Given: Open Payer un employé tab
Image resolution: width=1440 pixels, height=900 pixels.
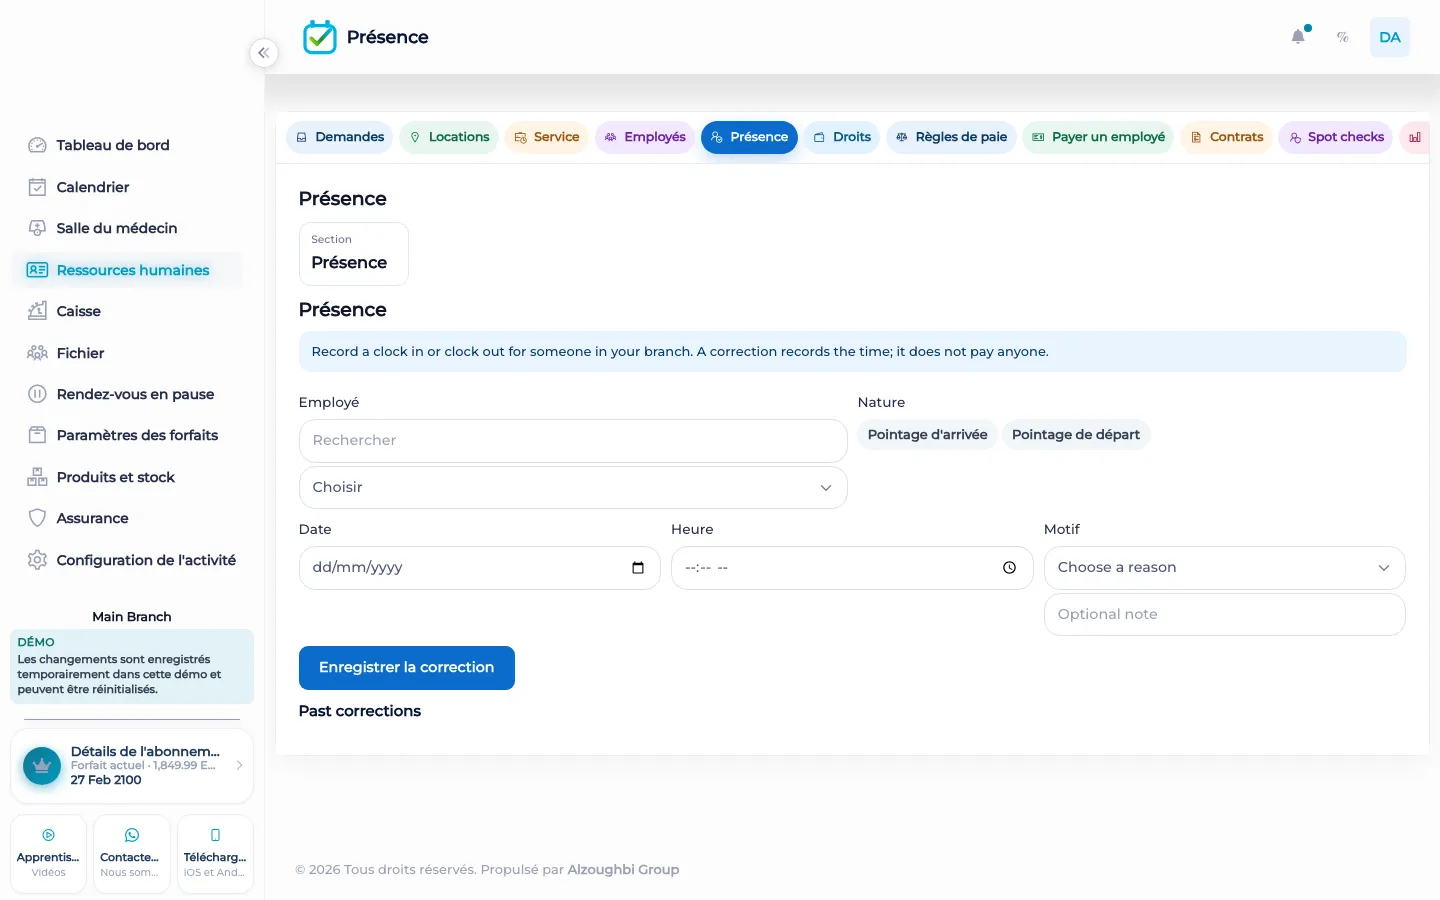Looking at the screenshot, I should 1098,137.
